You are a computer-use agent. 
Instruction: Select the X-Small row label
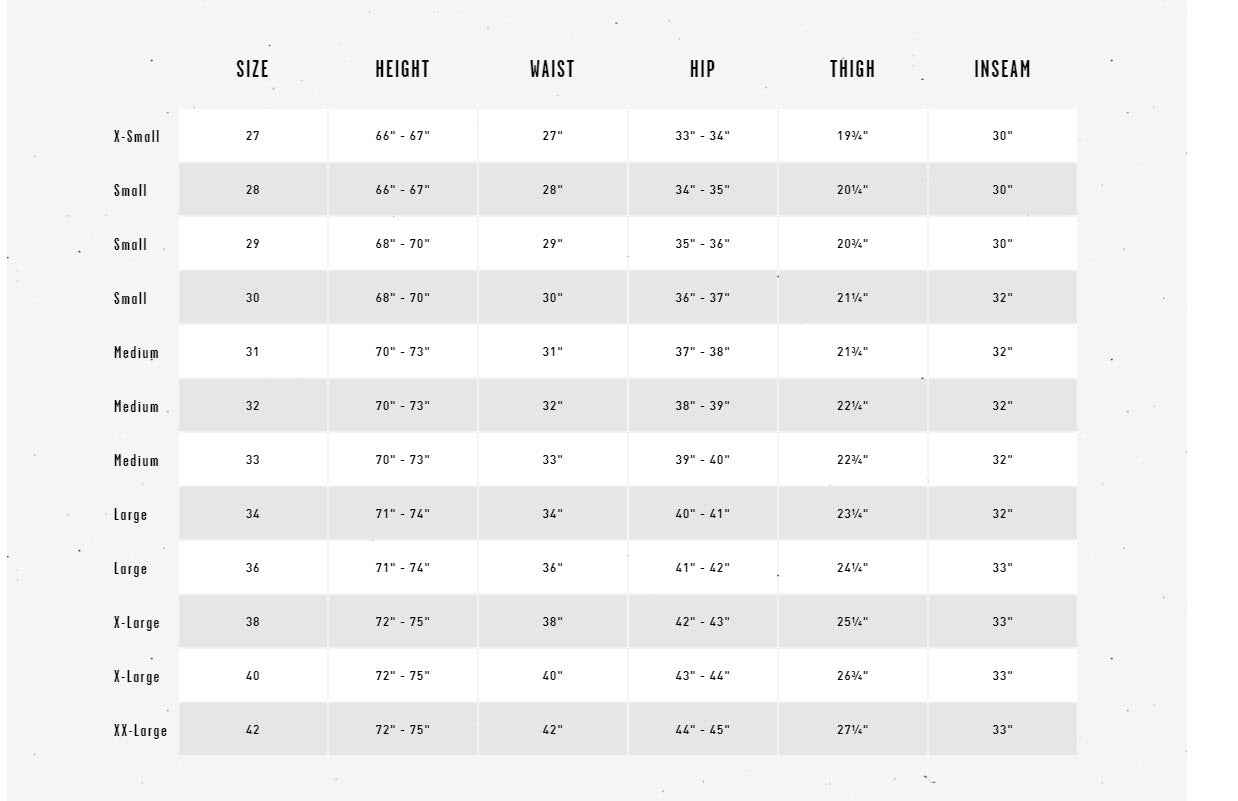tap(136, 136)
